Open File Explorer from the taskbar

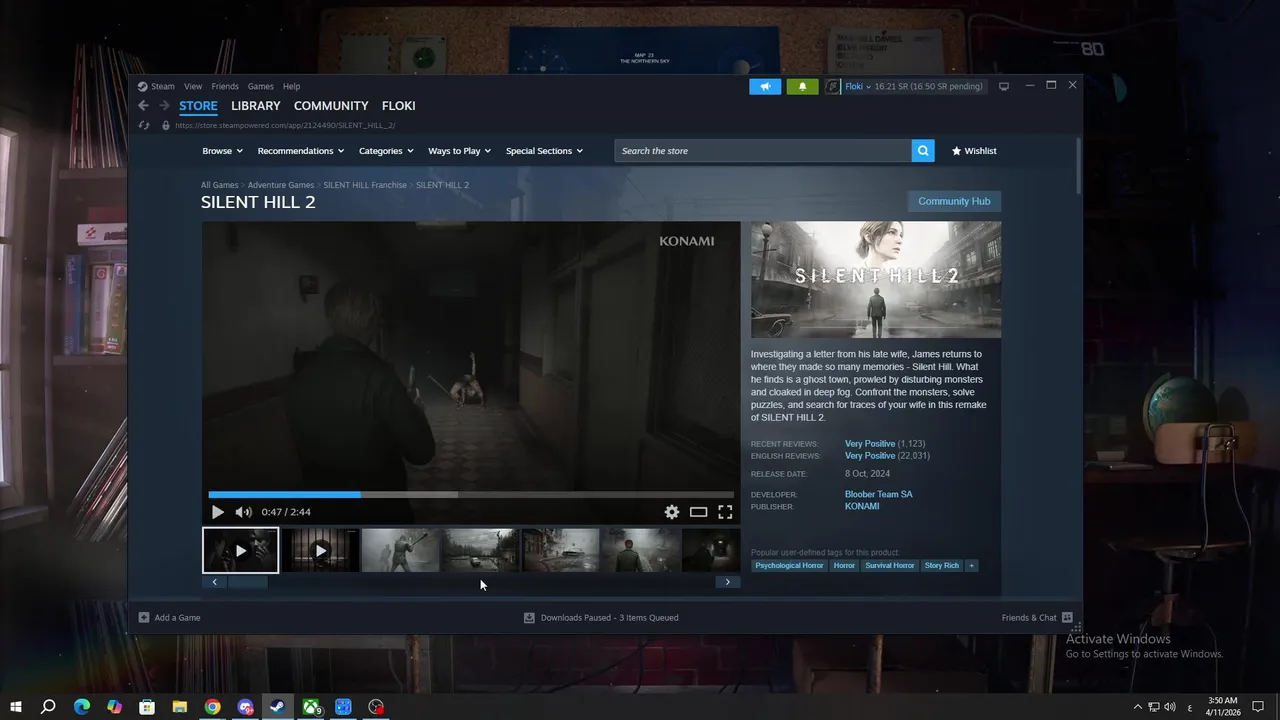coord(180,707)
